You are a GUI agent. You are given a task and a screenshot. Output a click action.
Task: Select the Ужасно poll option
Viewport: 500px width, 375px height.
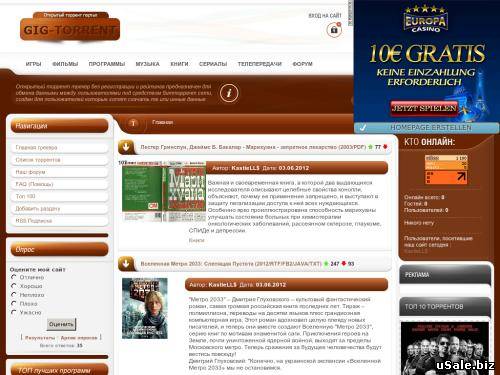coord(14,312)
